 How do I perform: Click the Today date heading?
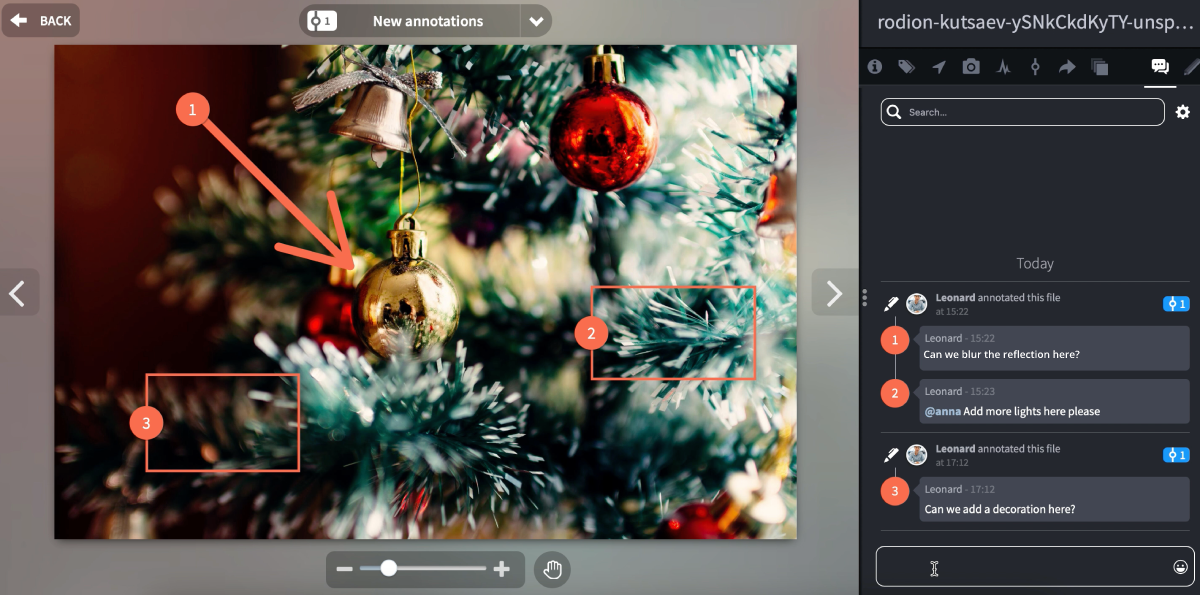tap(1035, 264)
